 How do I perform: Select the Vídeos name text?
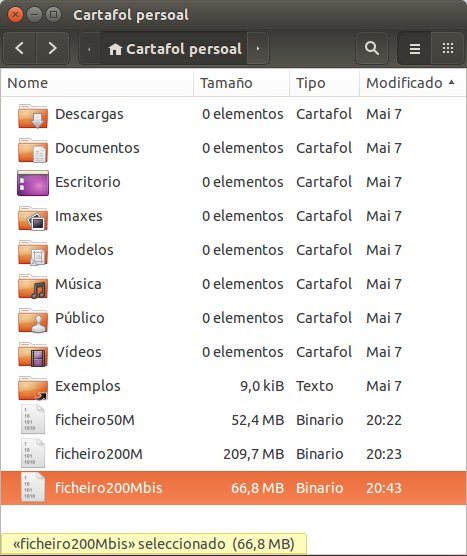pos(78,352)
